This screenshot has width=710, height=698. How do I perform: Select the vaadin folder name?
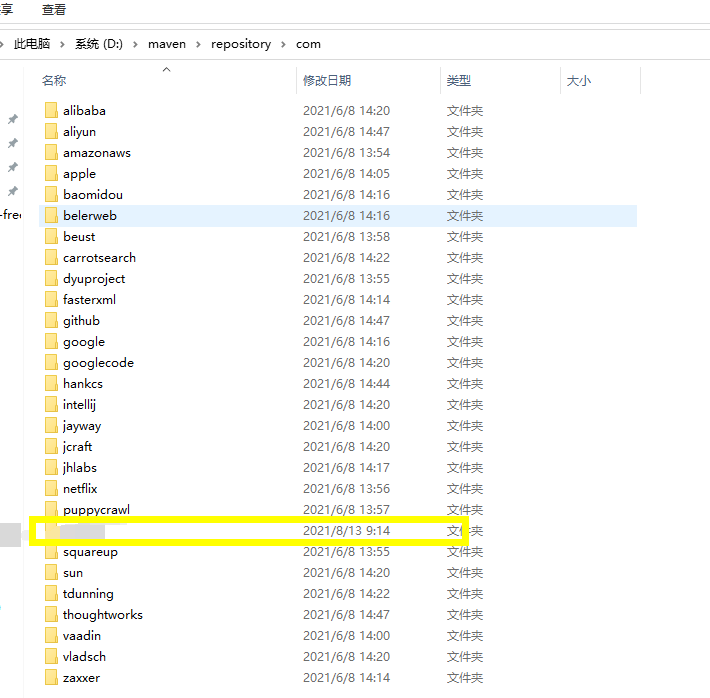click(82, 635)
